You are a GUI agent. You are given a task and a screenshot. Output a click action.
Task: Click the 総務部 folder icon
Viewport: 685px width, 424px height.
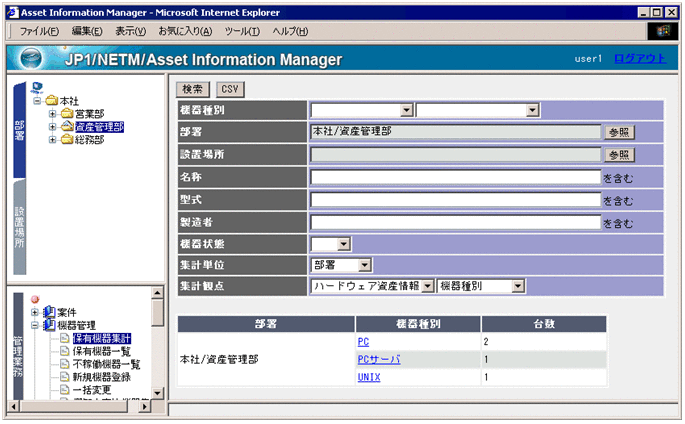pos(67,139)
